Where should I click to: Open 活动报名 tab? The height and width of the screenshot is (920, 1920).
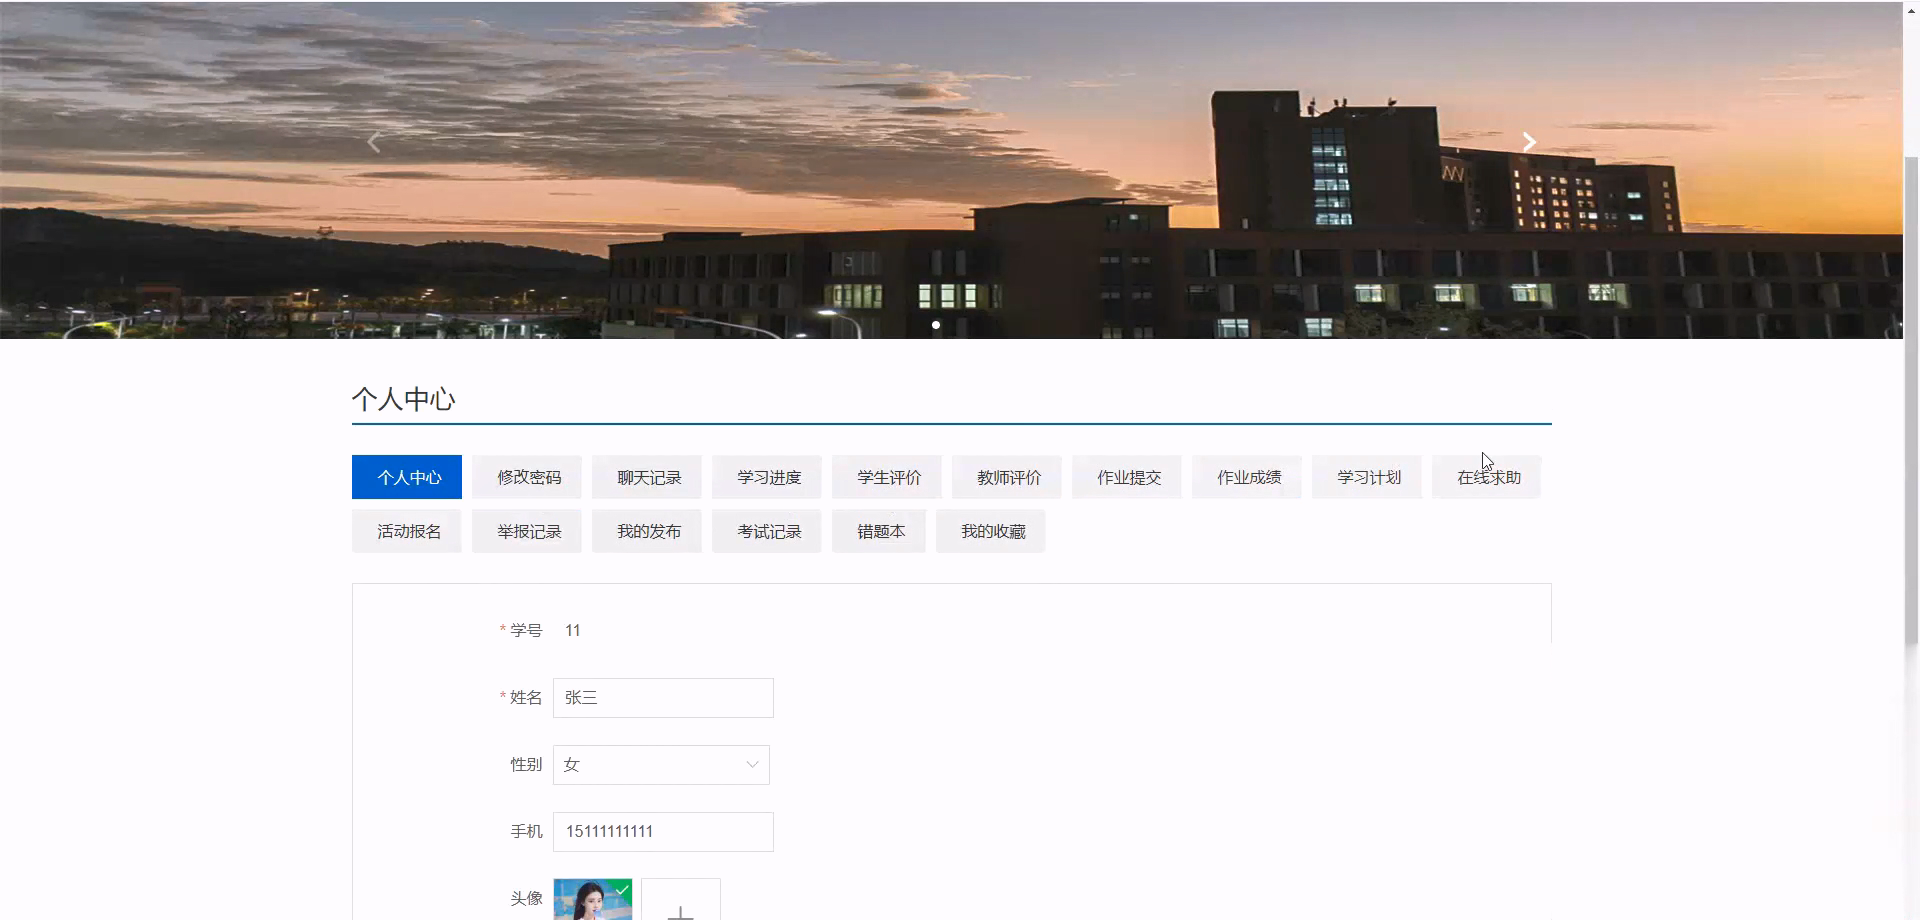[x=407, y=531]
